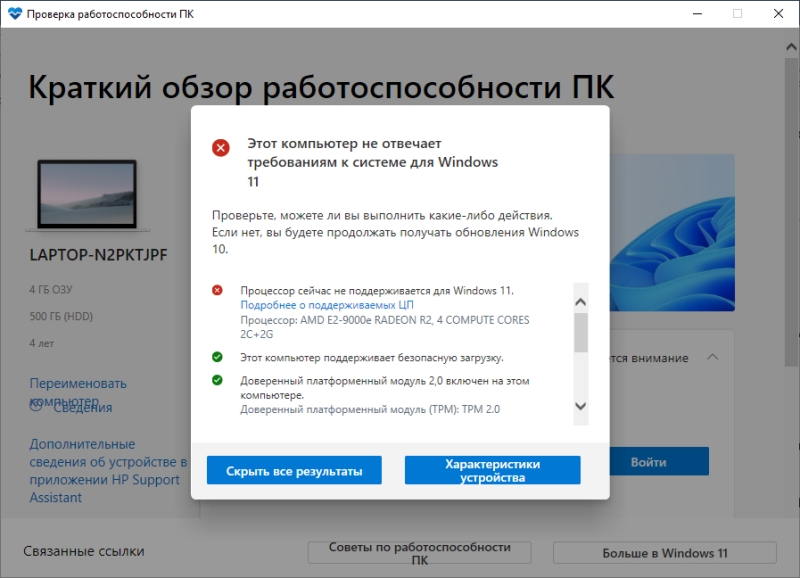Click the down arrow of results list scrollbar
The height and width of the screenshot is (578, 800).
click(581, 406)
